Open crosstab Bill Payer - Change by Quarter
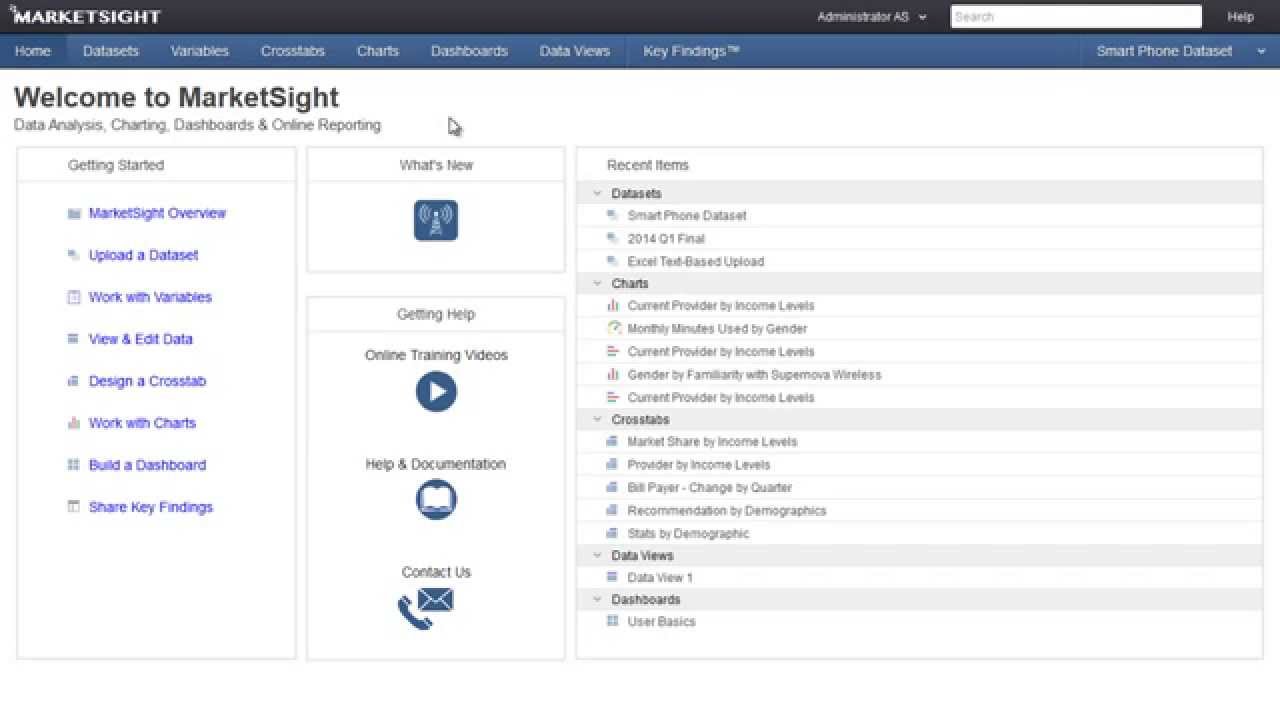This screenshot has height=720, width=1280. click(709, 487)
